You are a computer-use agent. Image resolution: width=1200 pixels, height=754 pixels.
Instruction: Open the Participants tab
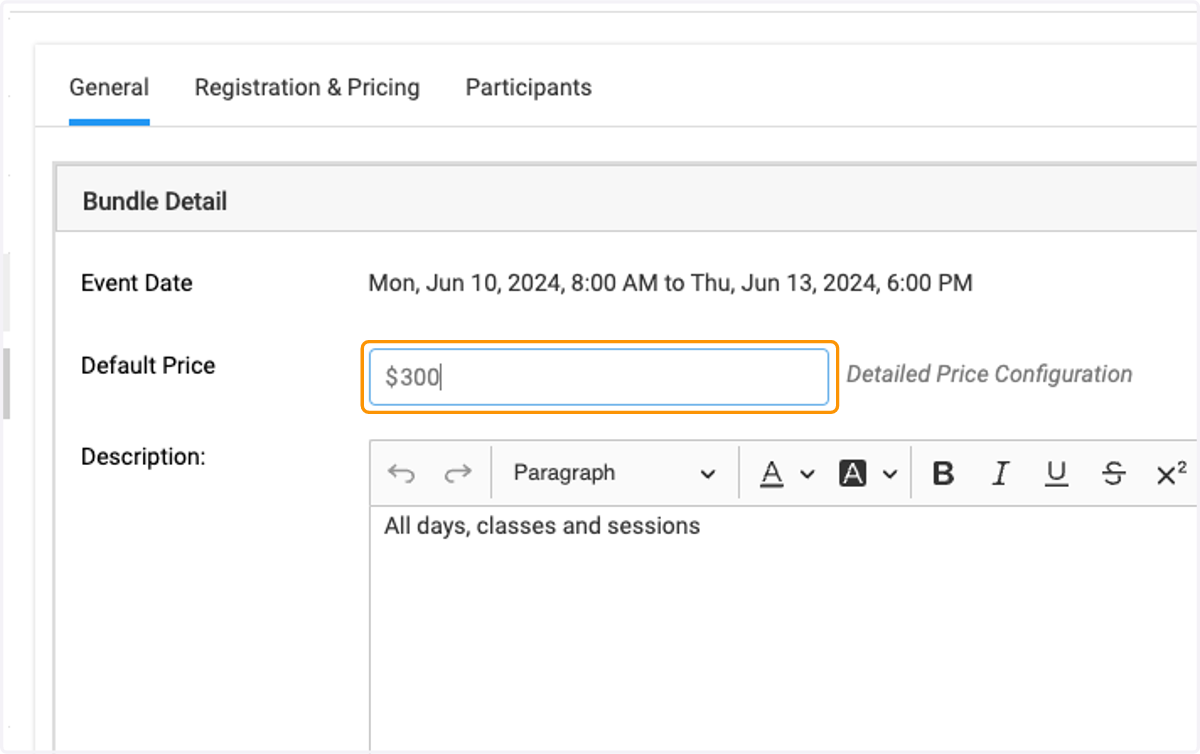point(528,87)
